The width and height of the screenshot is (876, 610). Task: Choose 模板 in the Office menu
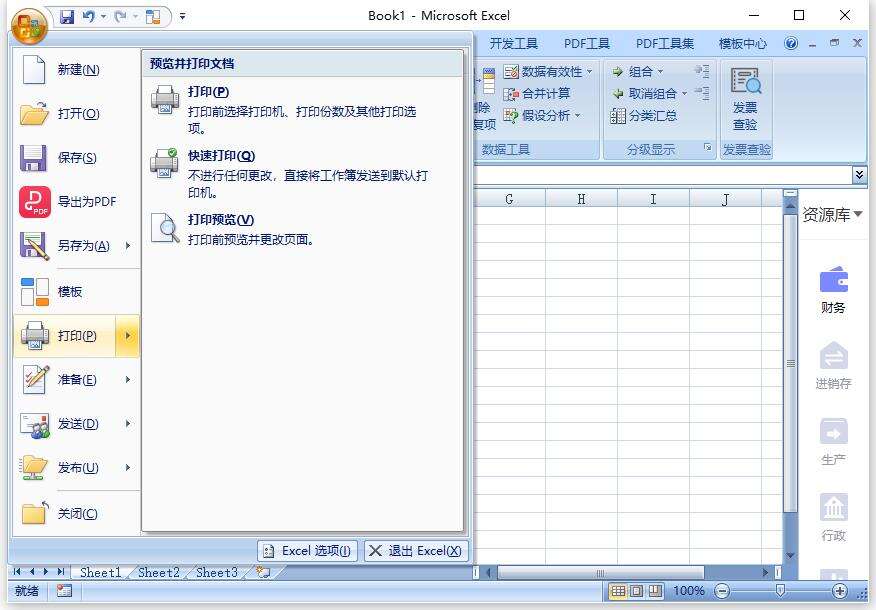(x=77, y=292)
